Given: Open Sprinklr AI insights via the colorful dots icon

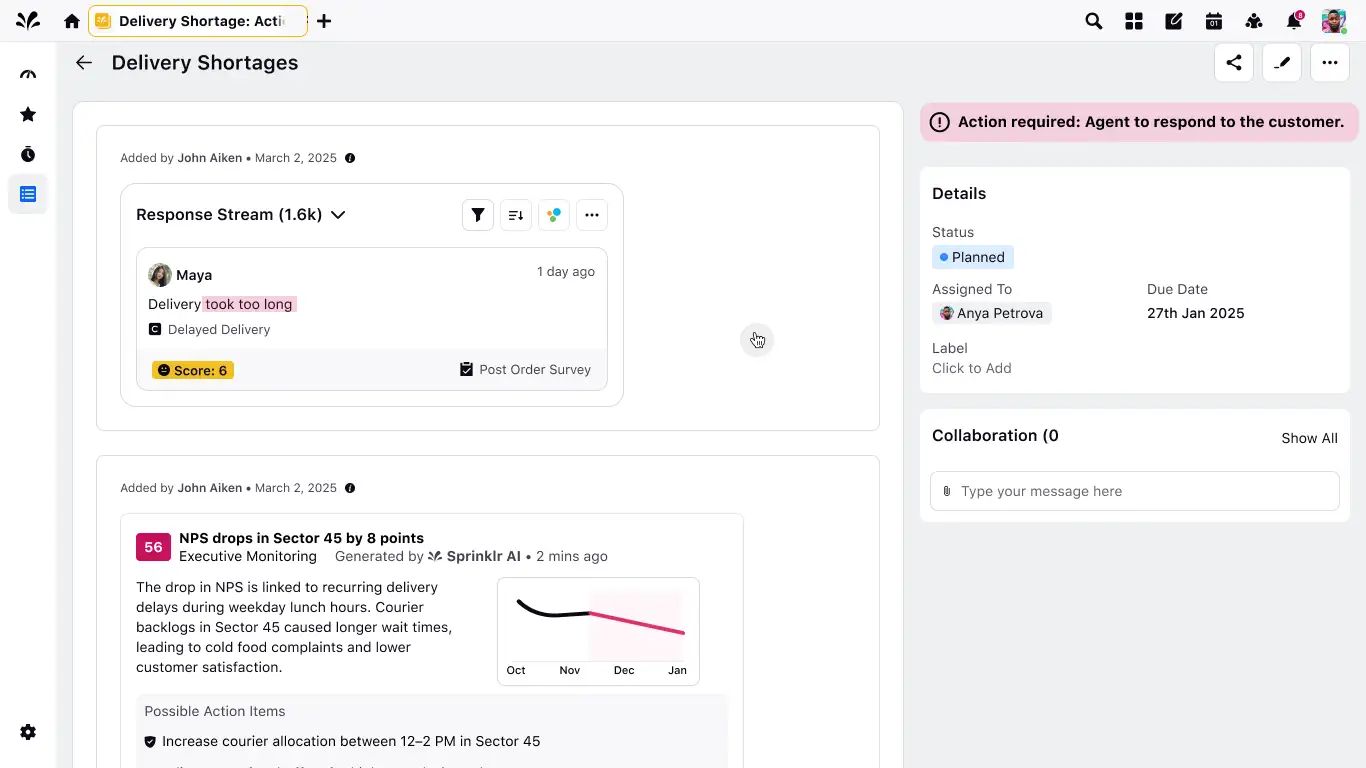Looking at the screenshot, I should (x=553, y=214).
